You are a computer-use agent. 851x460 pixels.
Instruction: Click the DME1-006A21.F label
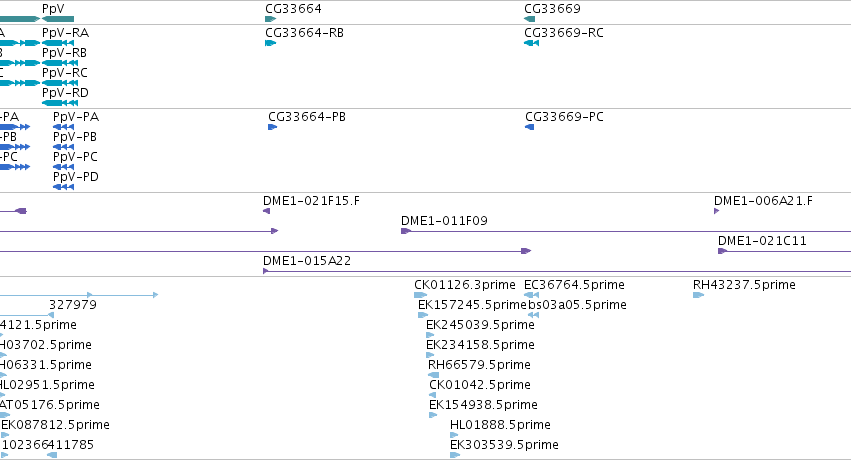(764, 201)
